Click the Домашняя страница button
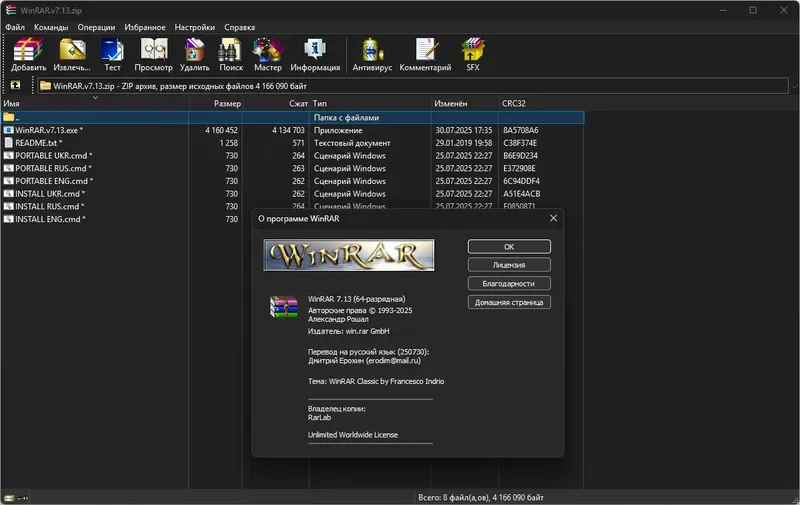This screenshot has width=800, height=505. tap(509, 302)
